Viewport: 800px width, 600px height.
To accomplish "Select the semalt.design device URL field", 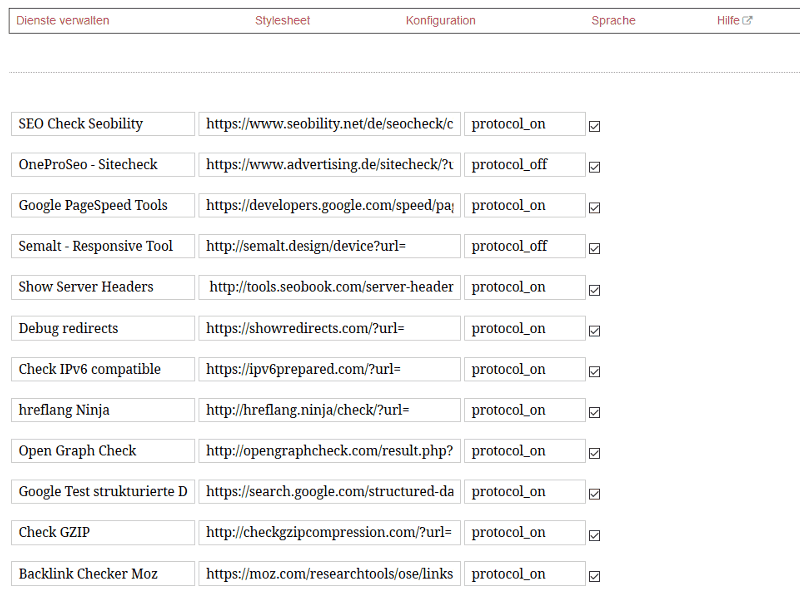I will [x=330, y=246].
